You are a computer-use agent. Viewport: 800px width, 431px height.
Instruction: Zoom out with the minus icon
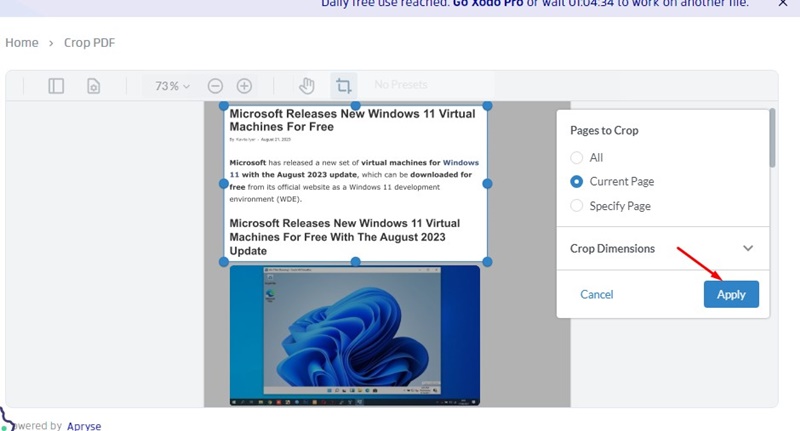coord(215,86)
